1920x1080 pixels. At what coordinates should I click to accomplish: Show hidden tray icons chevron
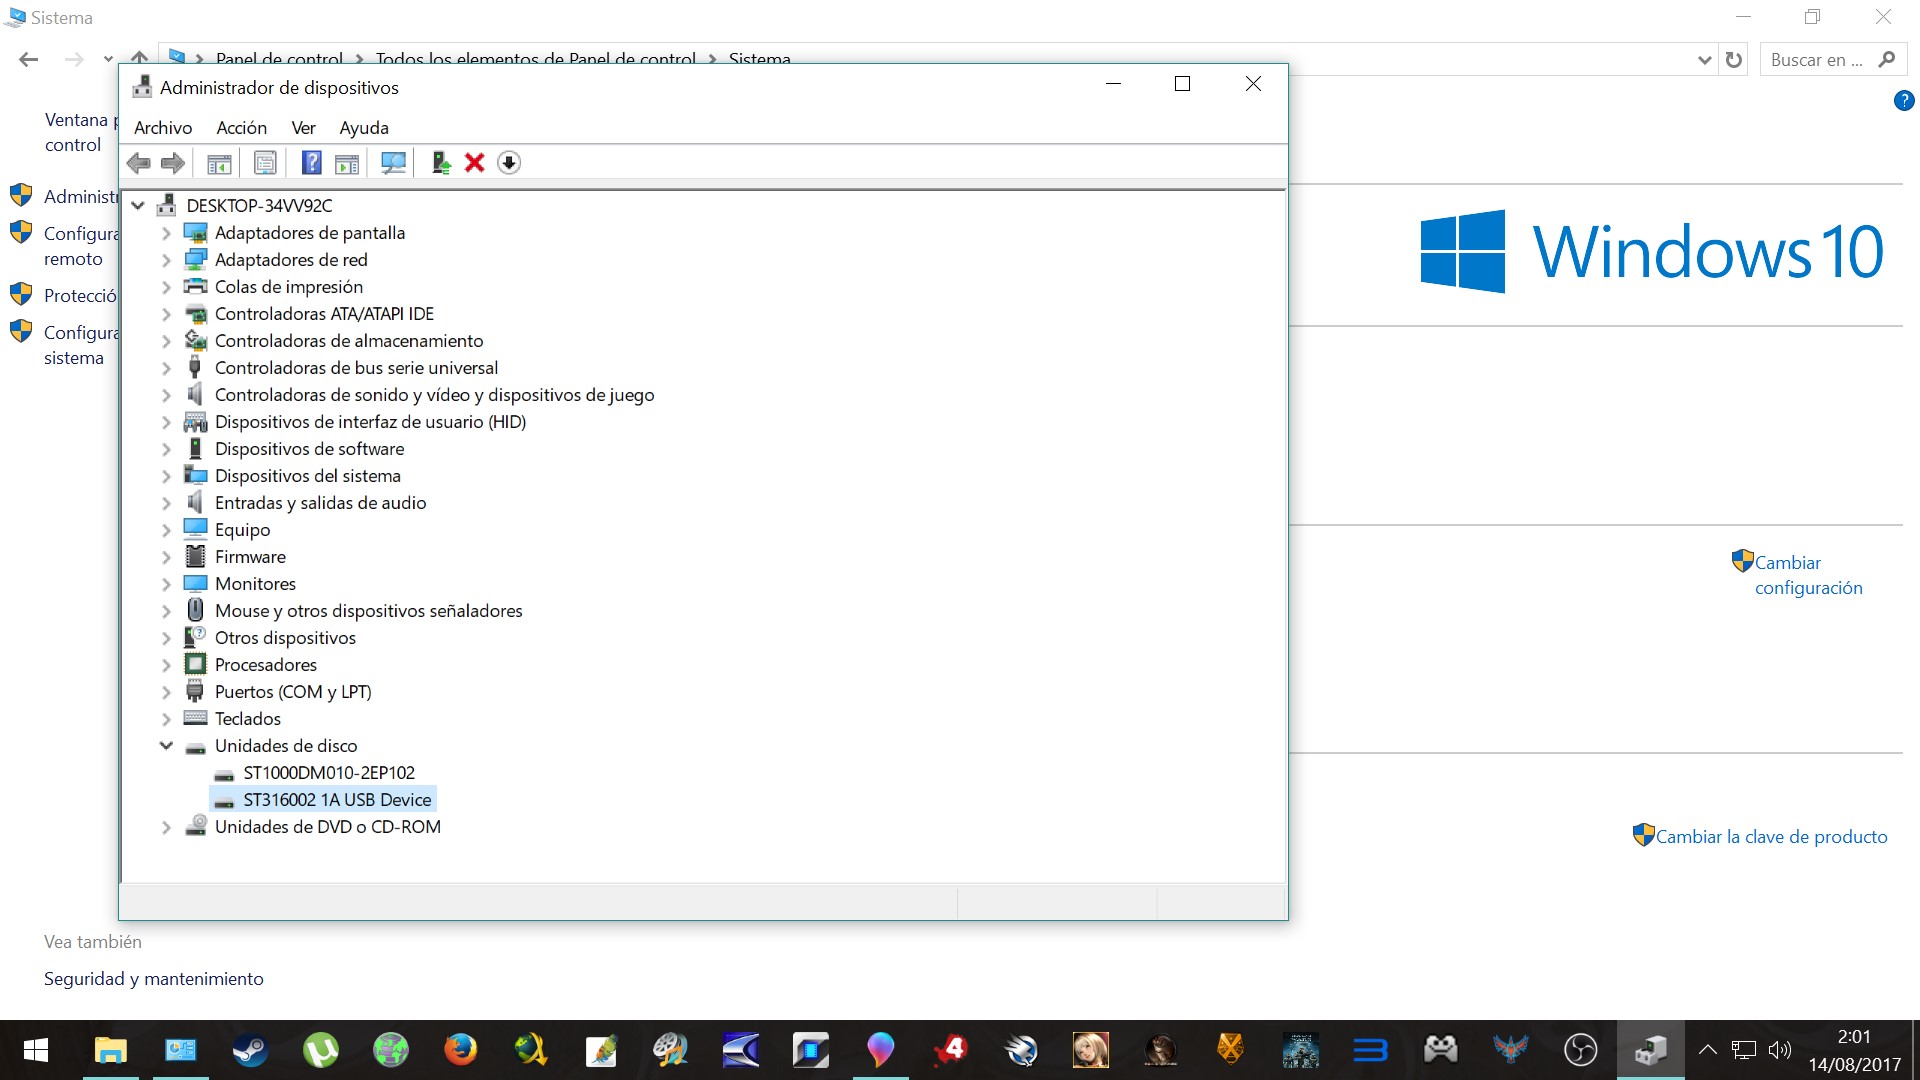1708,1050
